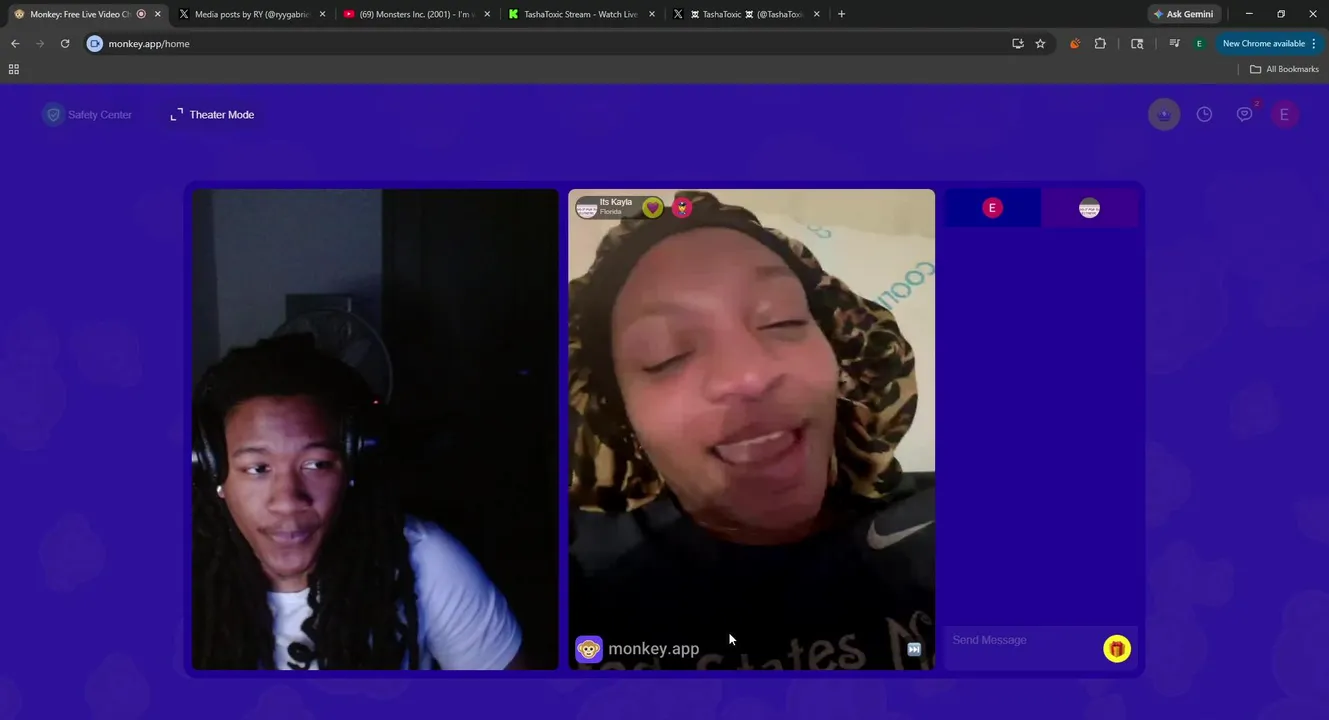Open the account menu with the E avatar

point(1284,115)
